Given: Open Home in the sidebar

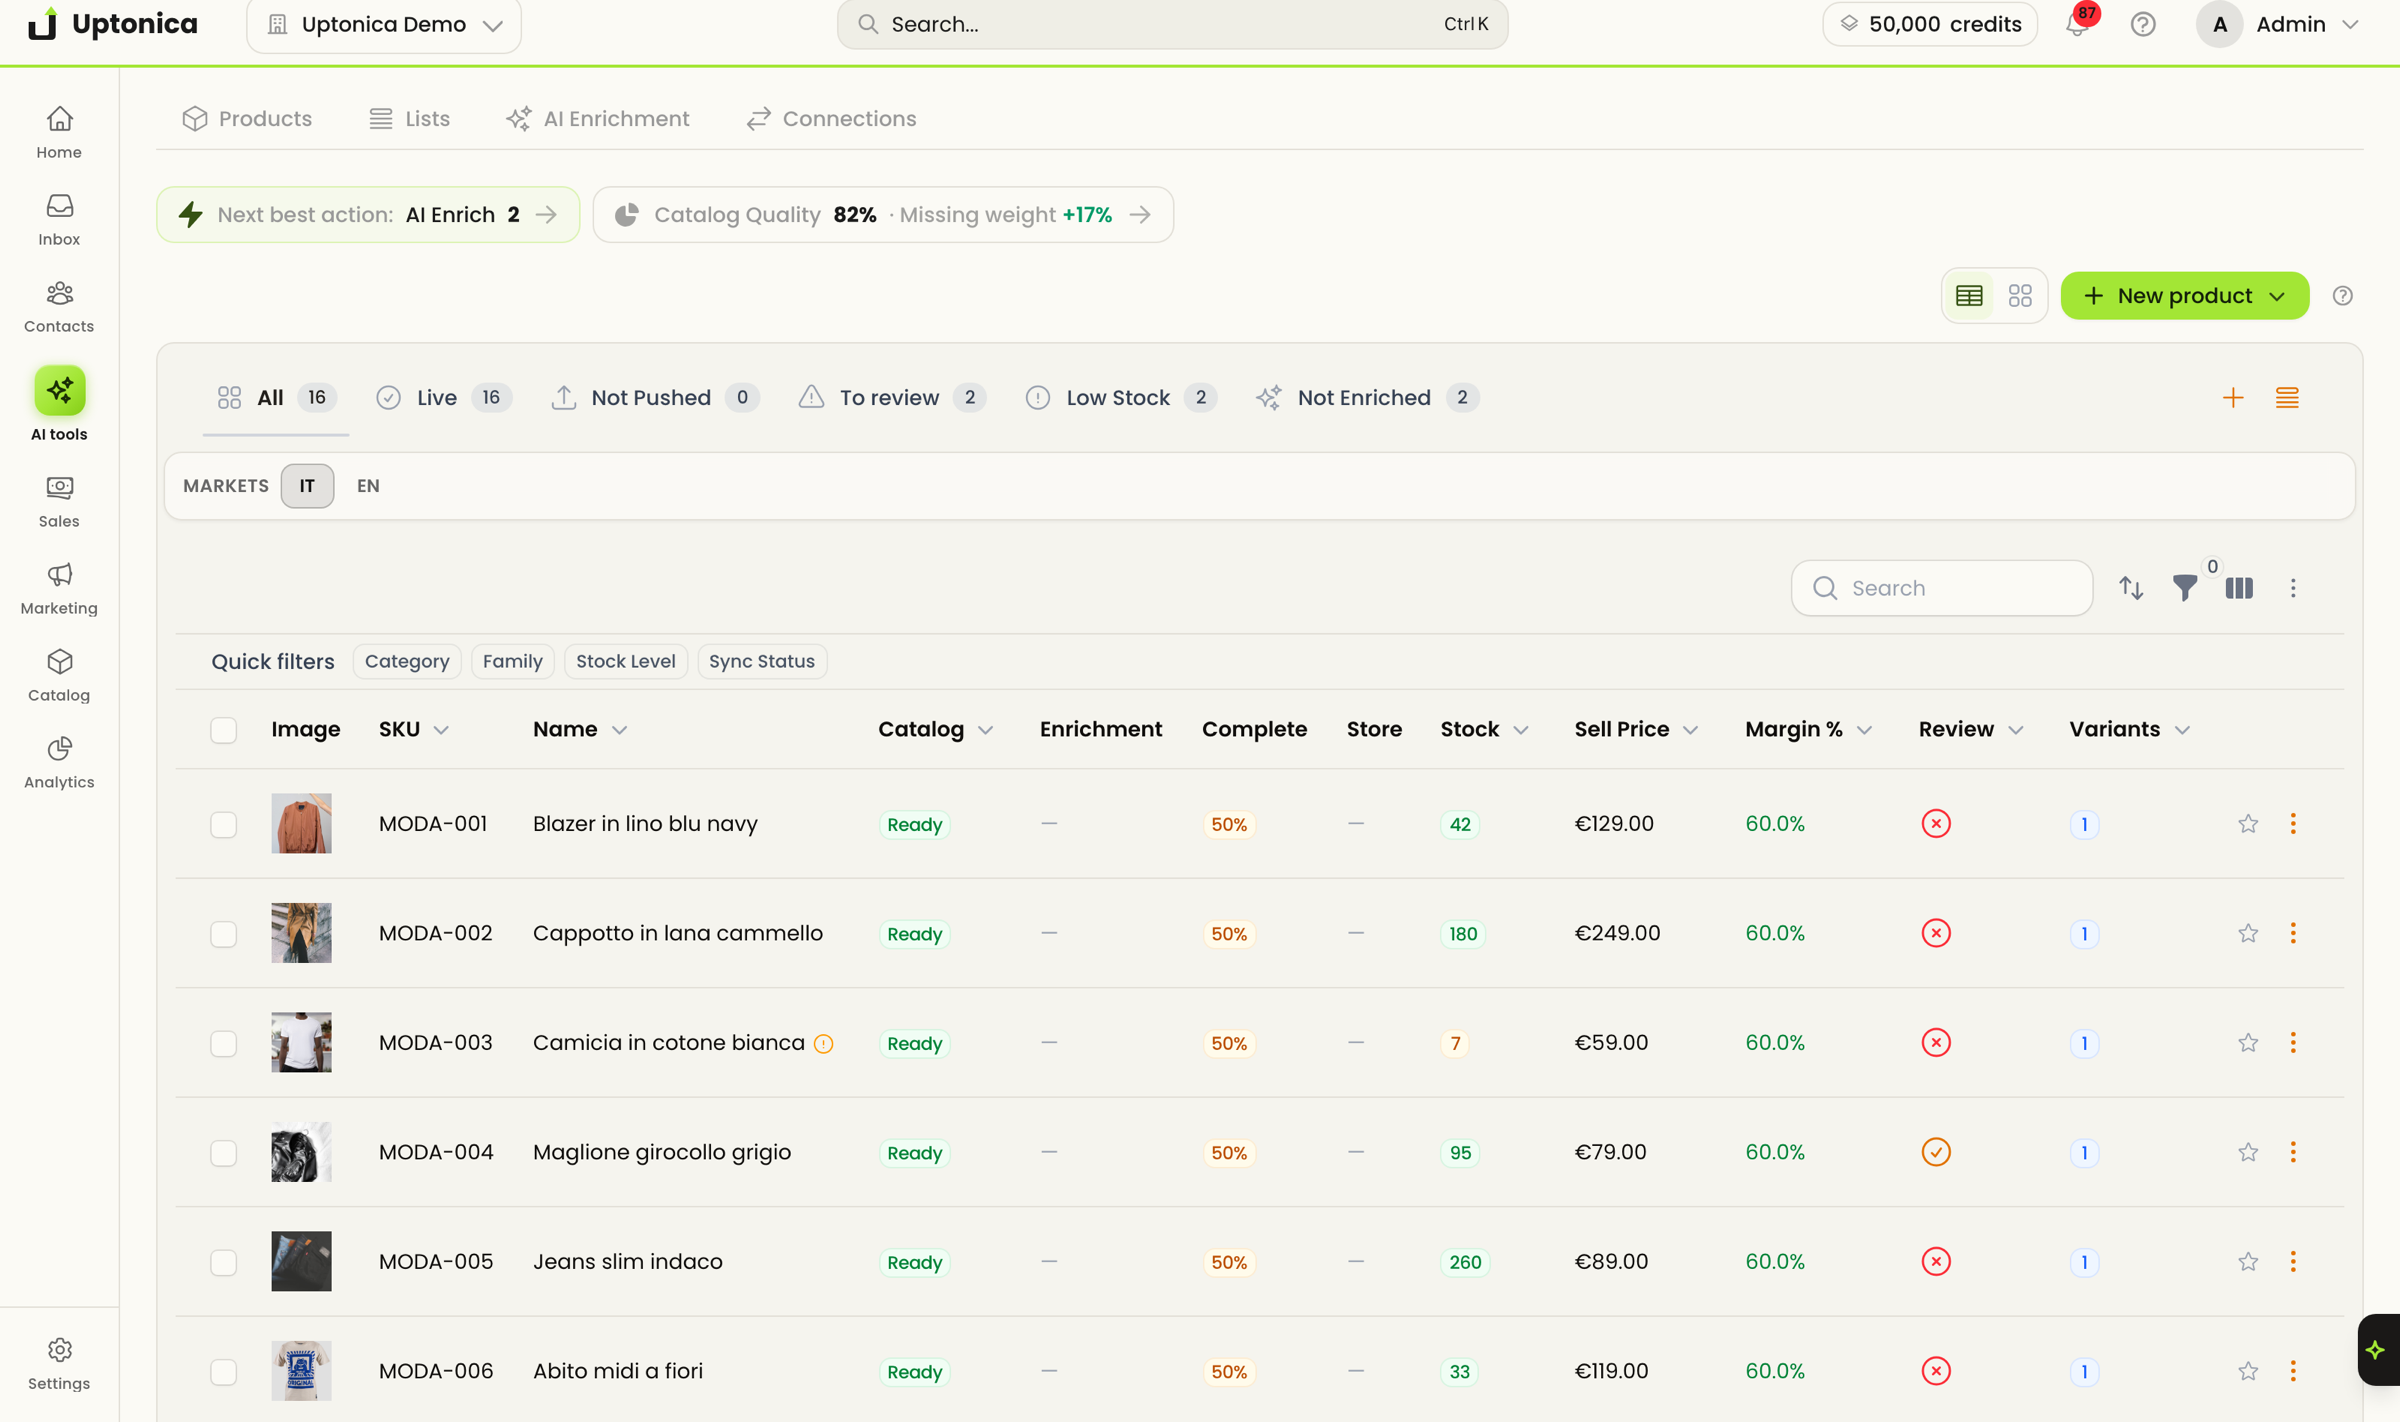Looking at the screenshot, I should [x=59, y=133].
